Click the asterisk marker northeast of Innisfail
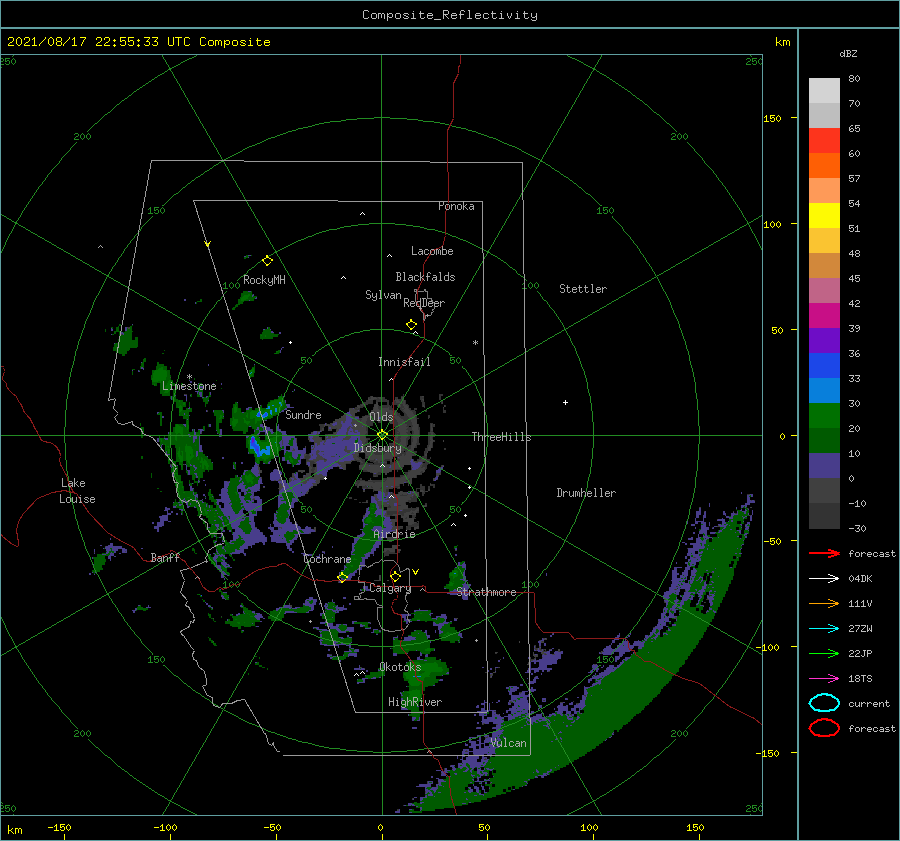This screenshot has width=900, height=841. [475, 343]
